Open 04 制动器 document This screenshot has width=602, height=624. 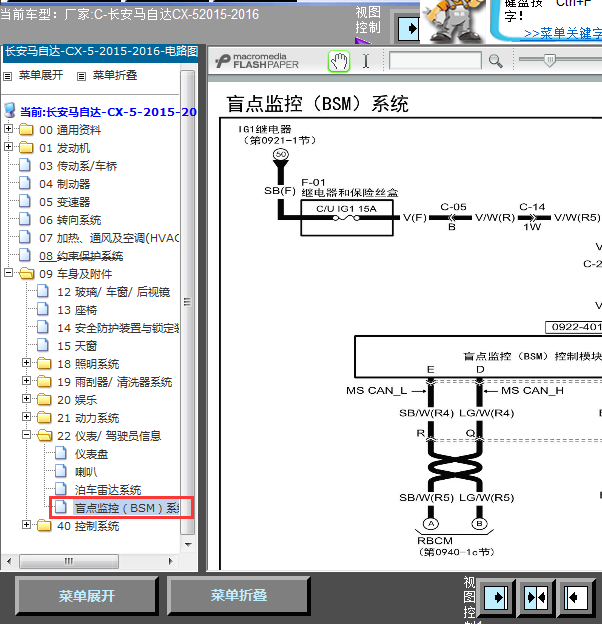[x=64, y=184]
